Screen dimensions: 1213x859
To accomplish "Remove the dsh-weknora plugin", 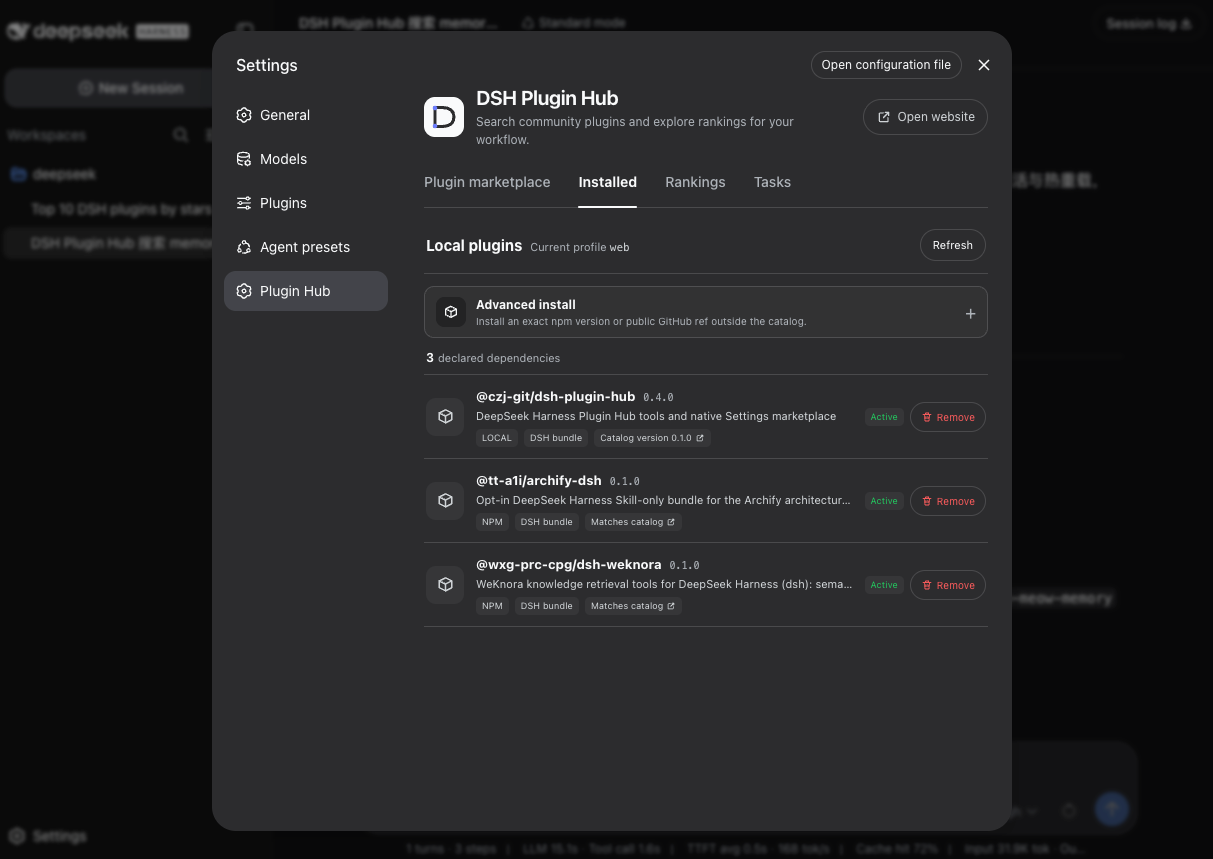I will 948,585.
